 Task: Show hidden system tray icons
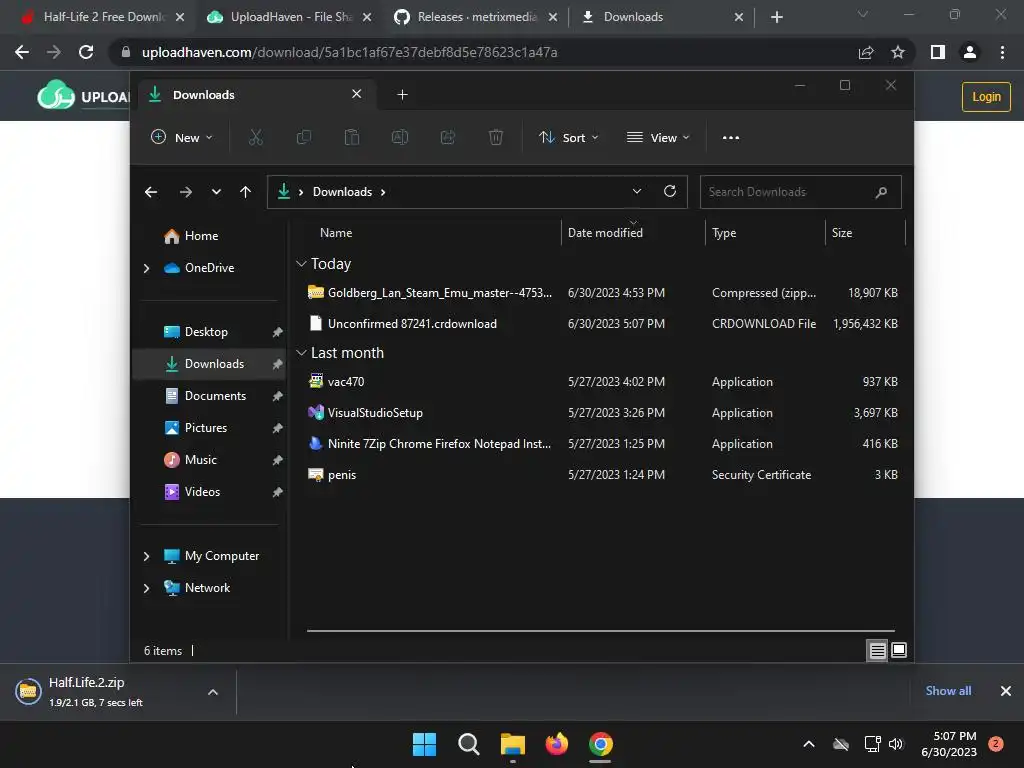coord(808,744)
